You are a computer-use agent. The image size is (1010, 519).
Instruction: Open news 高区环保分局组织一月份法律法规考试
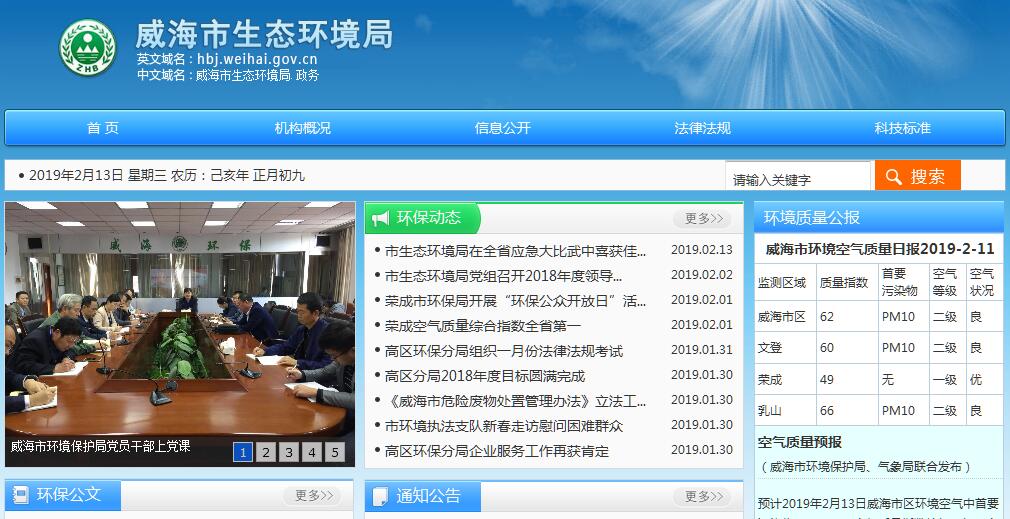coord(504,352)
